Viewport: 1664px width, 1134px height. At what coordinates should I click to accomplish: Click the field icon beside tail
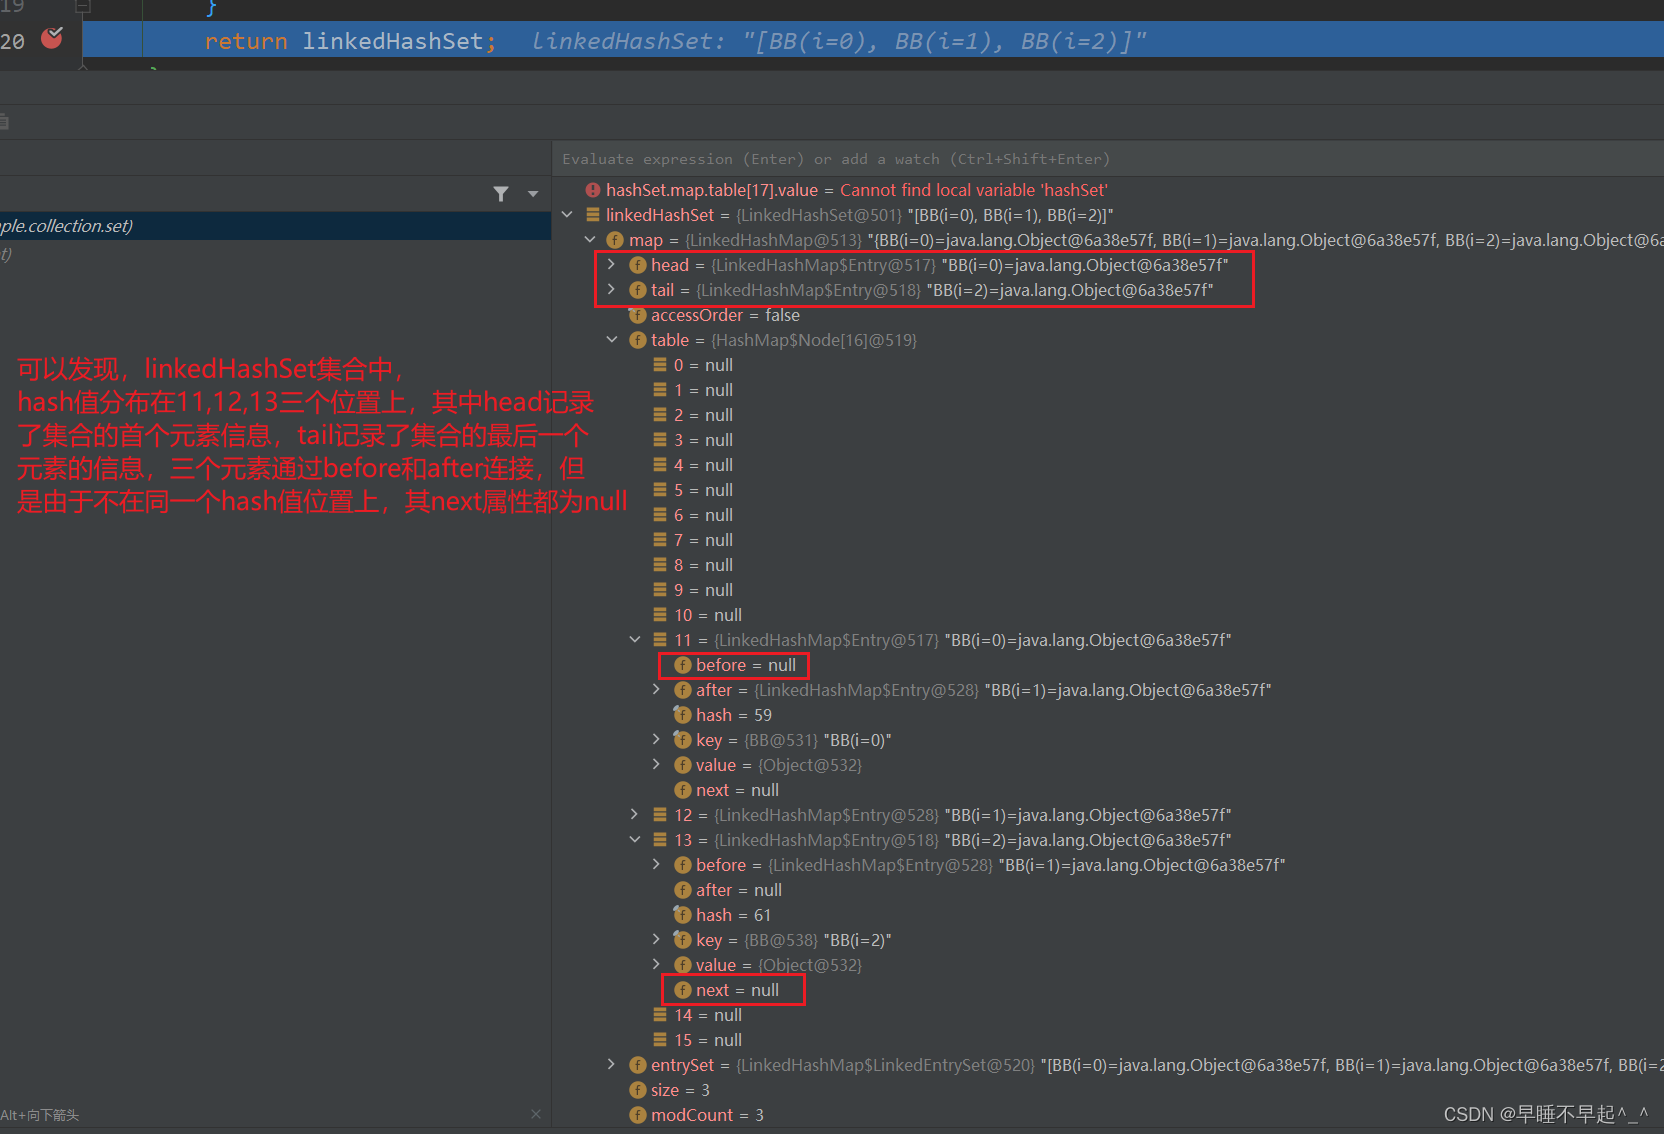click(638, 290)
